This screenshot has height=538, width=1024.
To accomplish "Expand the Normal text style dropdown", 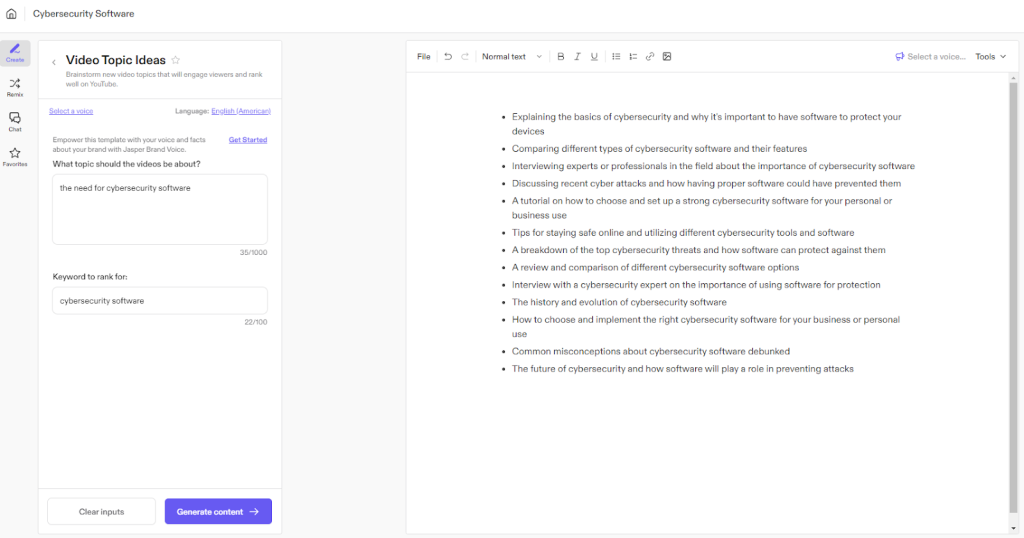I will point(512,57).
